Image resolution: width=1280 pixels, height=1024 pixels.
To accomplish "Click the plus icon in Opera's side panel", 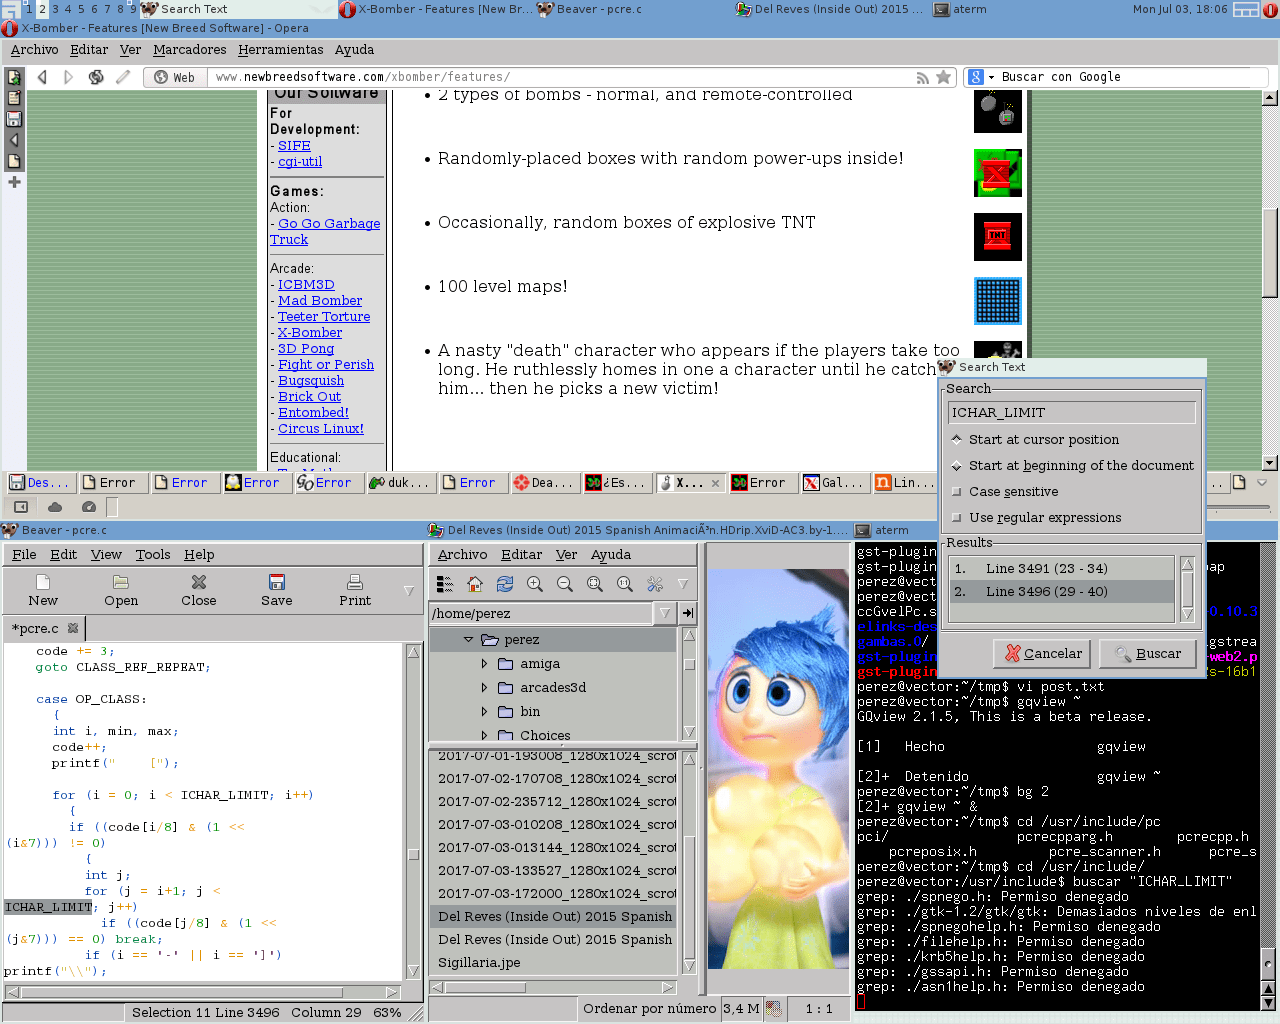I will 14,182.
